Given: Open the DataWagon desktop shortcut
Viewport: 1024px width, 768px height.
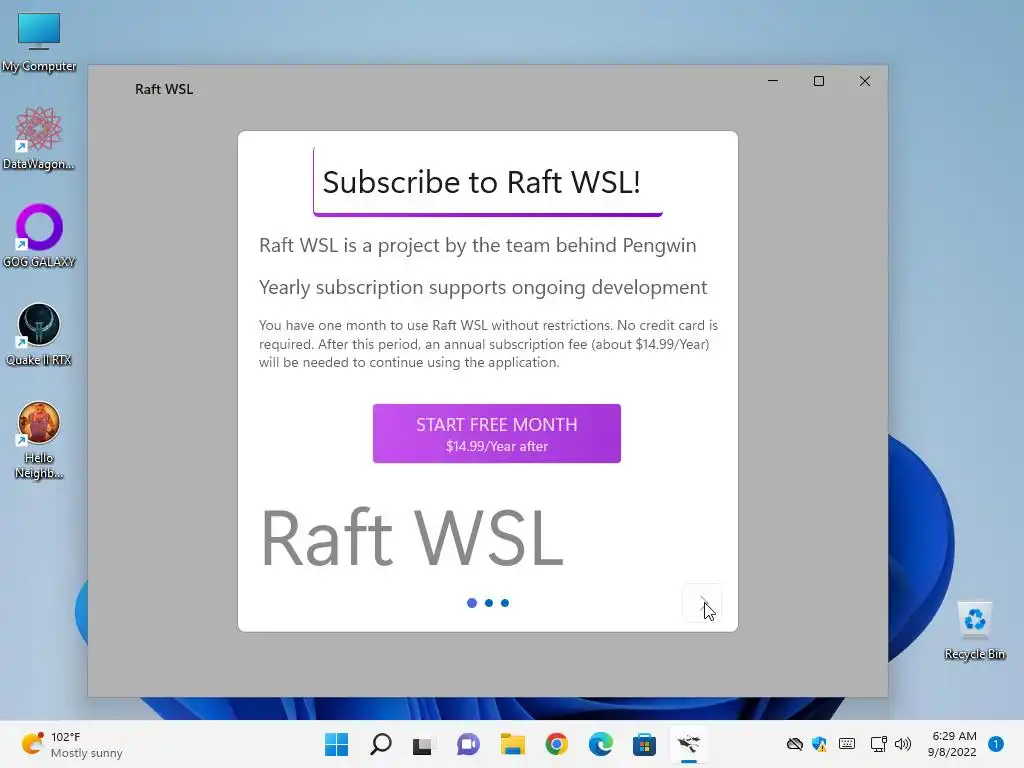Looking at the screenshot, I should 39,138.
